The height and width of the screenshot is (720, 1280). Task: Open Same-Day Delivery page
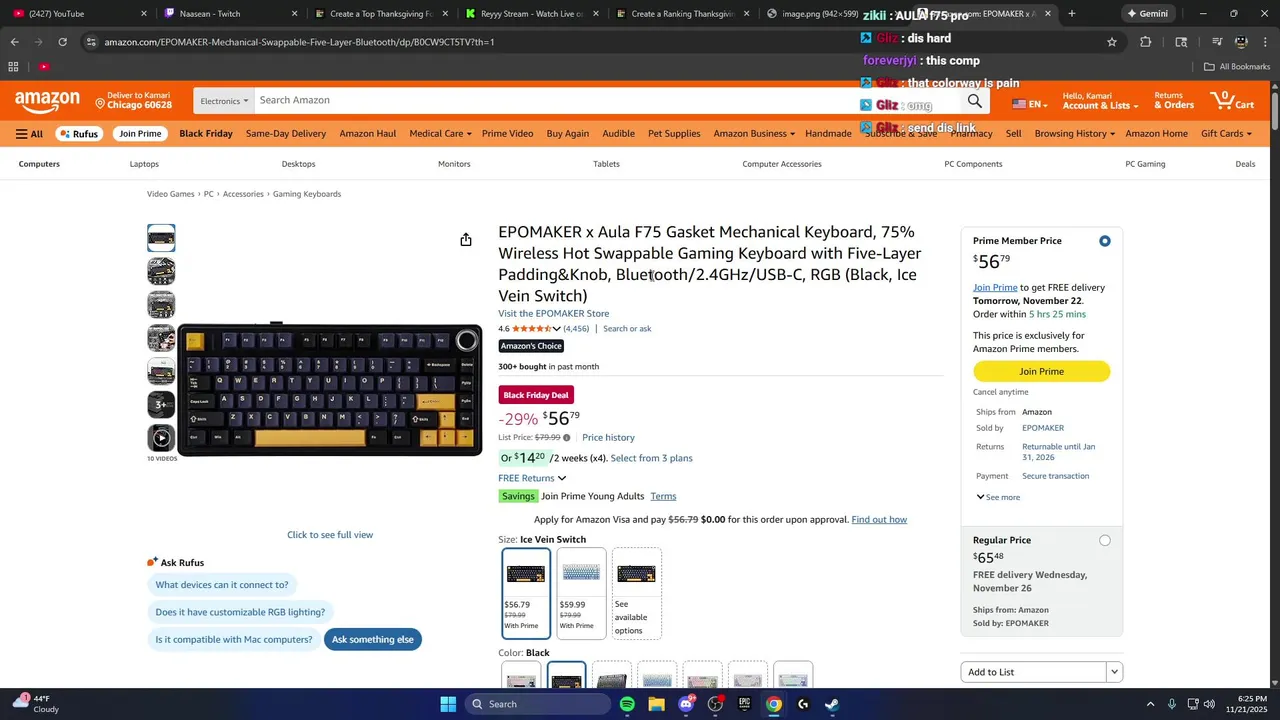coord(286,134)
